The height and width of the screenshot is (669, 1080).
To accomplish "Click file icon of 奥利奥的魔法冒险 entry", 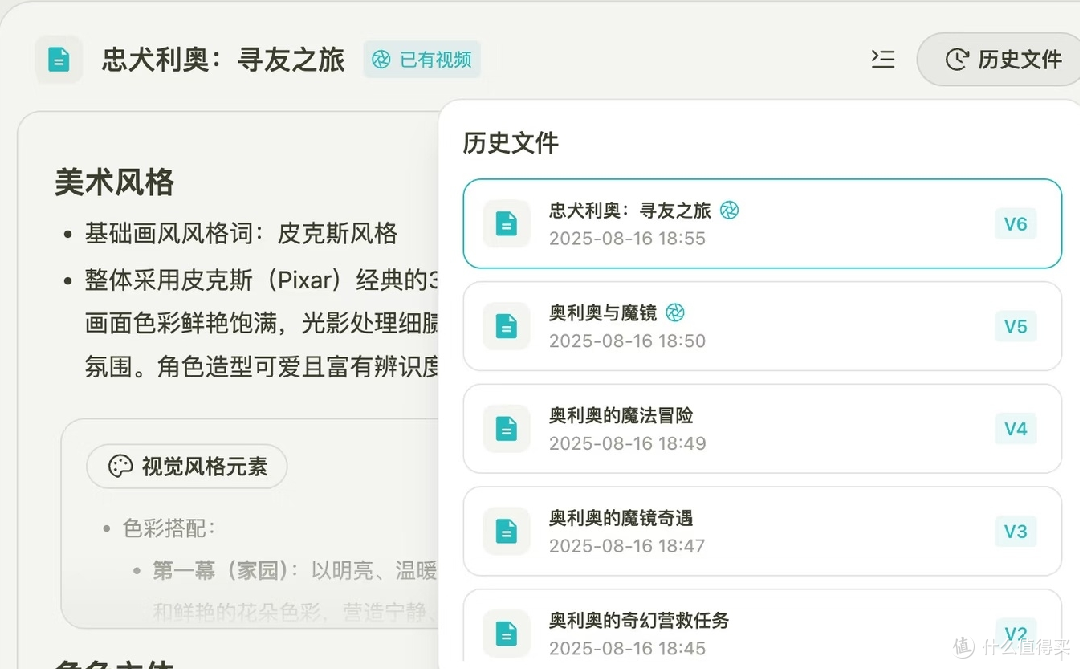I will 506,429.
